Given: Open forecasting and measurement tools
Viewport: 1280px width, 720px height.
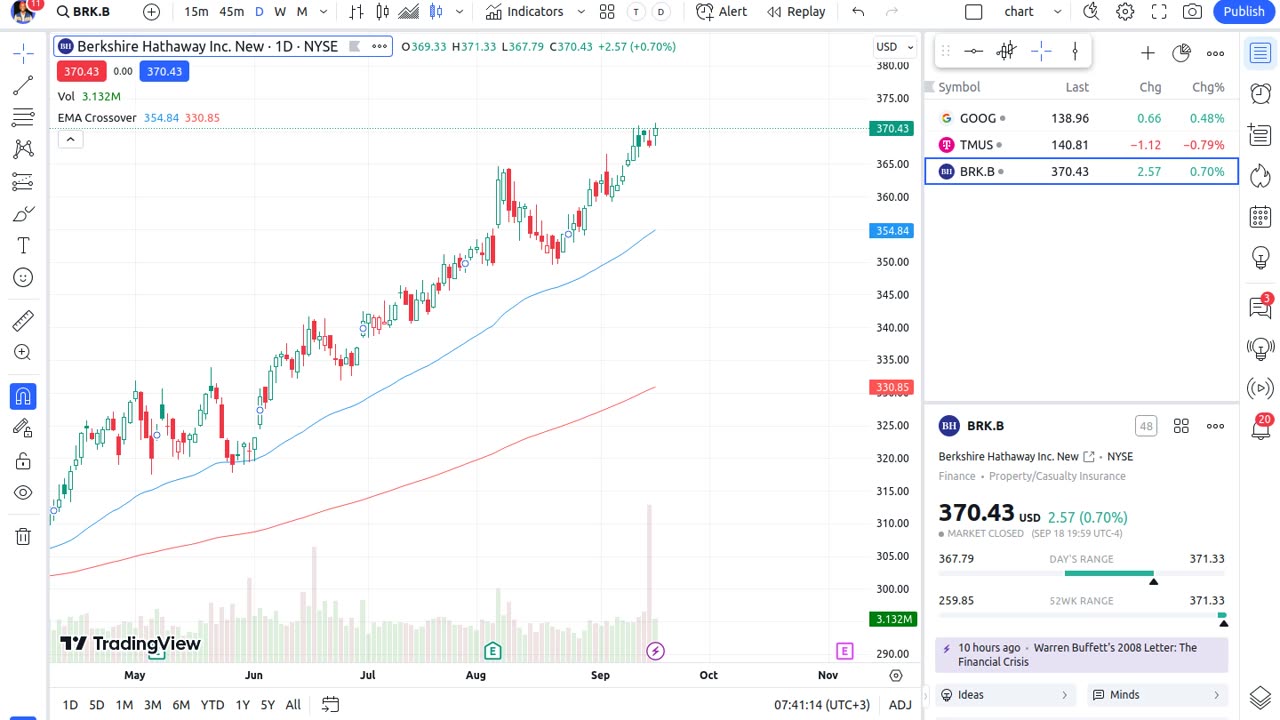Looking at the screenshot, I should pos(23,182).
